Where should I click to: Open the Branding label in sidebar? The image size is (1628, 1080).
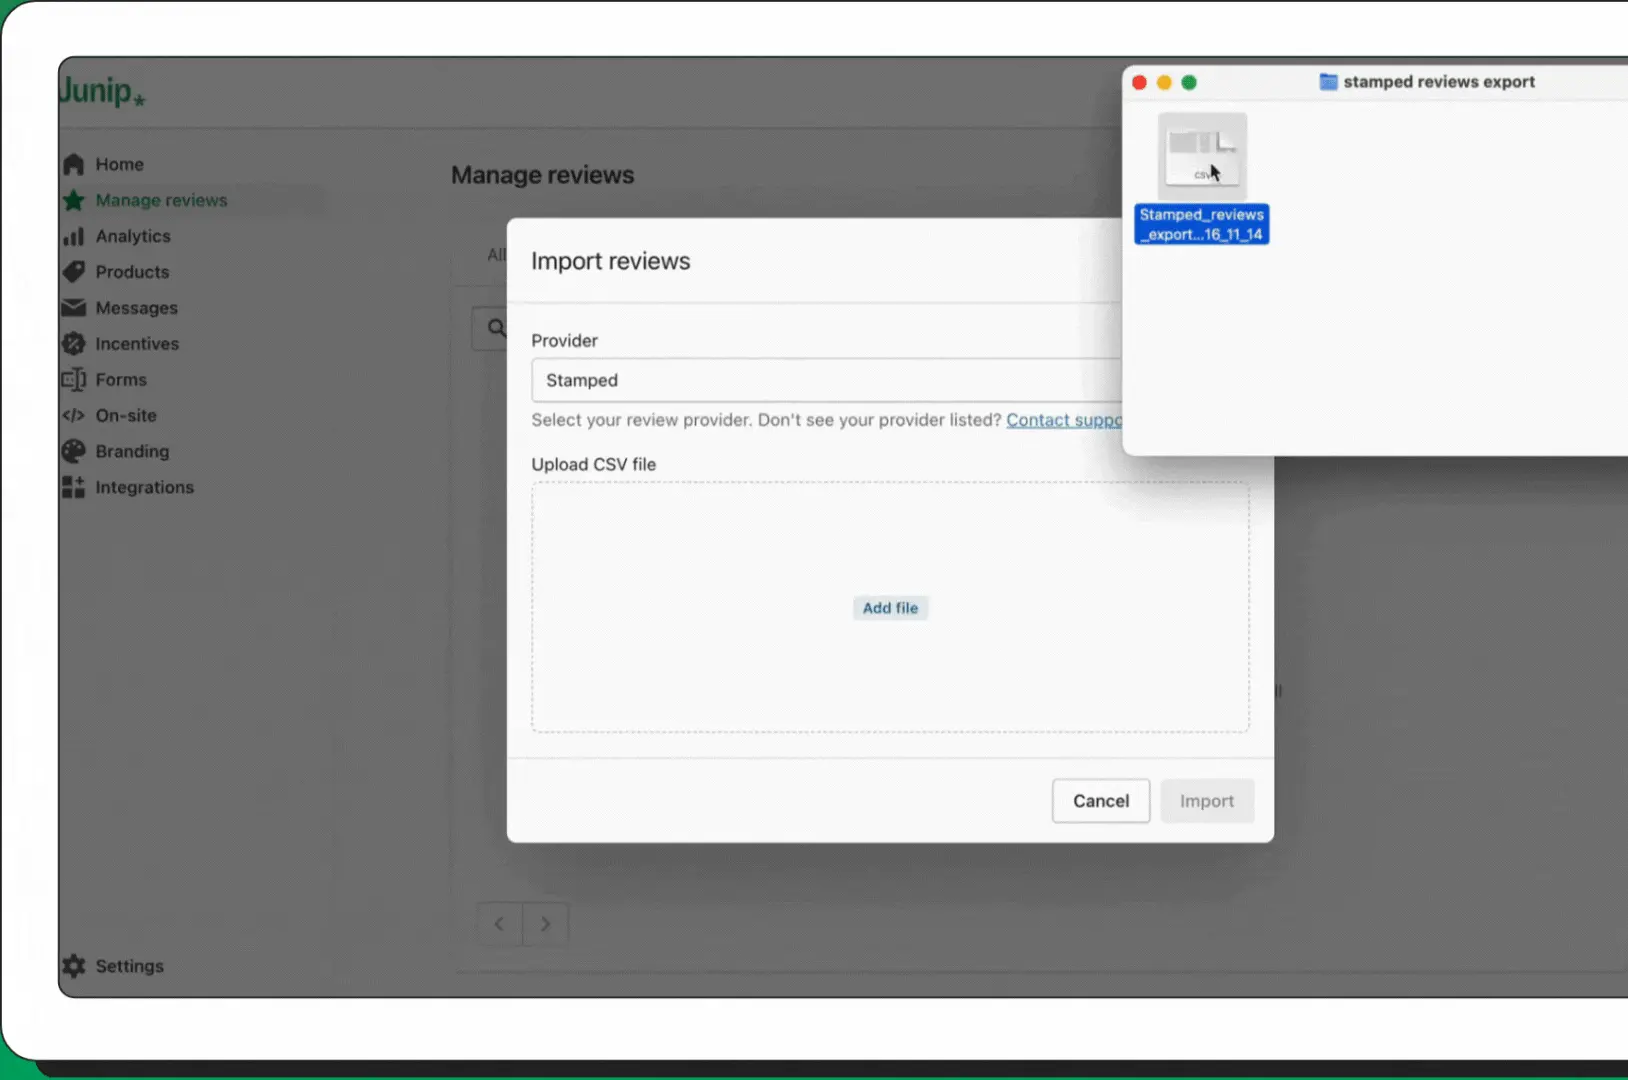pyautogui.click(x=132, y=451)
